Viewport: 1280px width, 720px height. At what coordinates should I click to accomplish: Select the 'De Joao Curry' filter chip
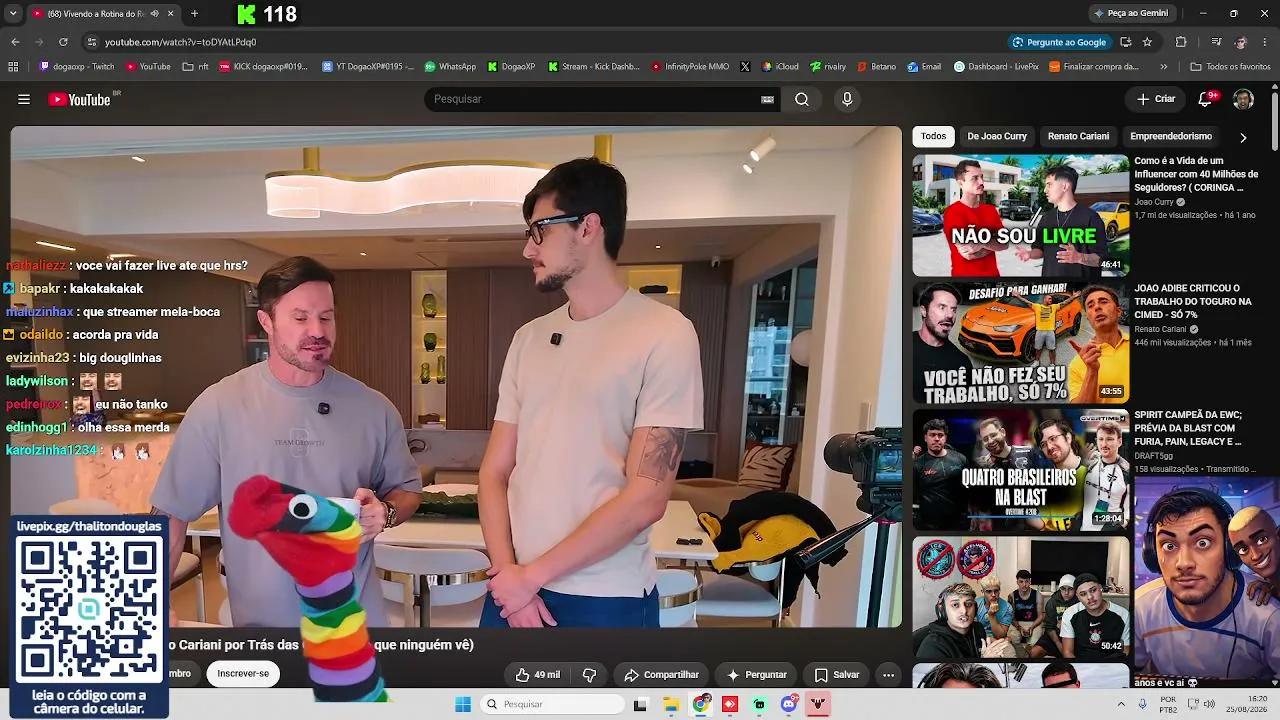tap(997, 136)
